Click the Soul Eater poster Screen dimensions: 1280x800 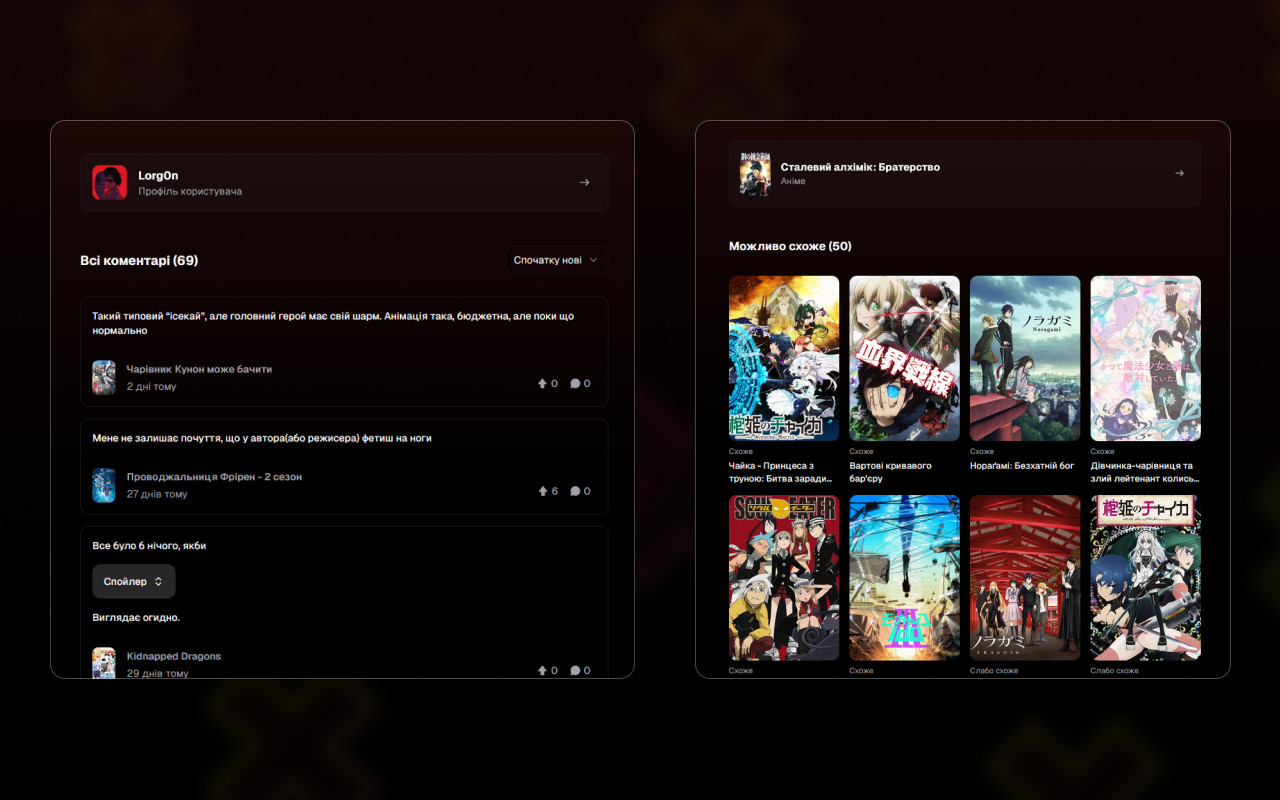(x=784, y=578)
